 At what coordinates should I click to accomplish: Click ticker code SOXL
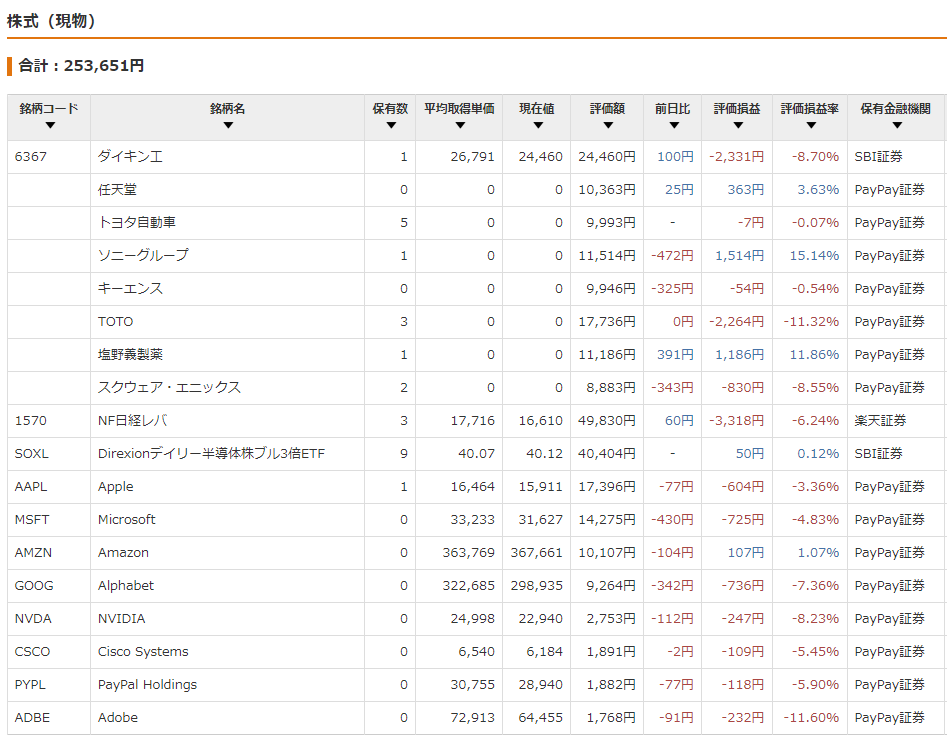click(31, 454)
